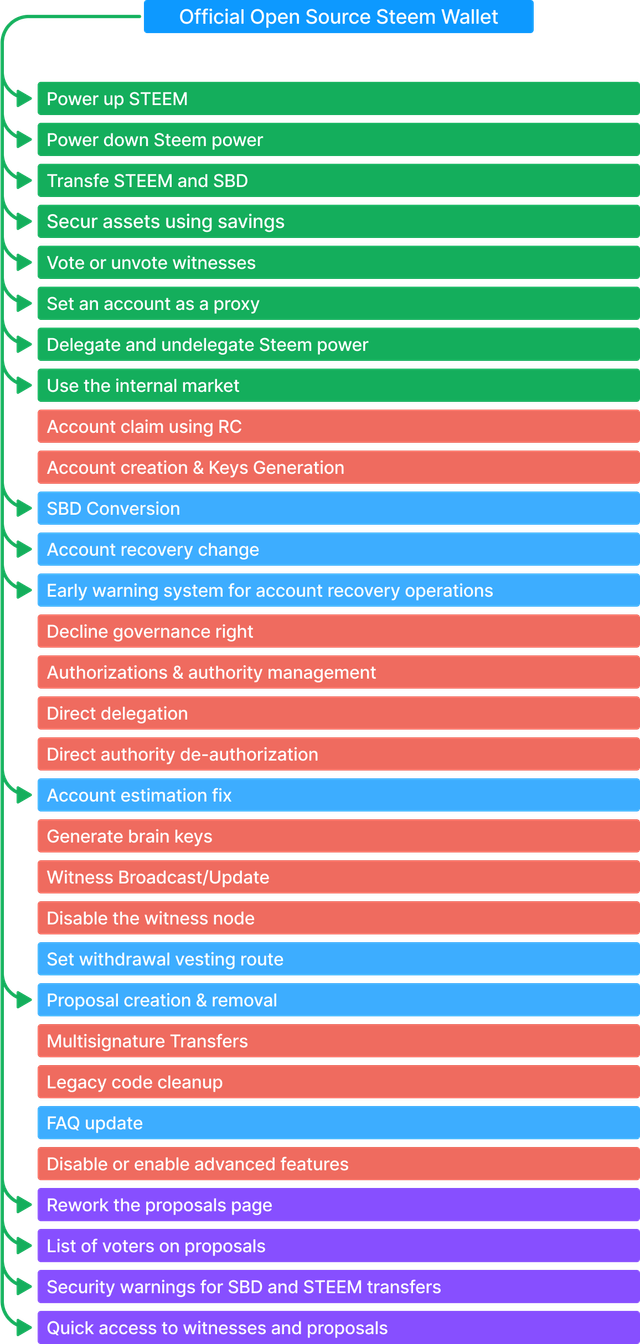Click the Account claim using RC bar
The image size is (640, 1344).
coord(338,427)
